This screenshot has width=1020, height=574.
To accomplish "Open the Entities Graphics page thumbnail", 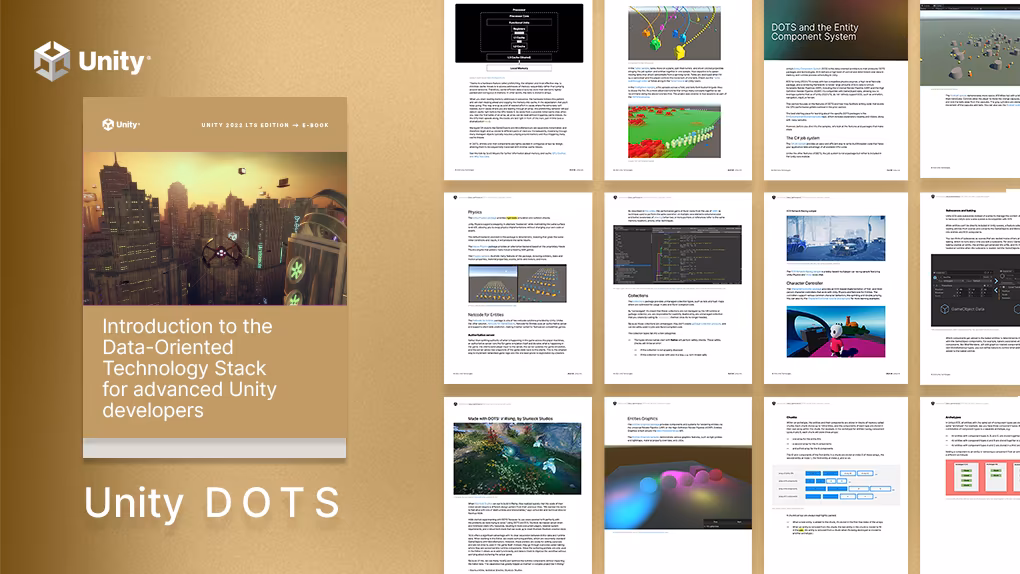I will (x=678, y=485).
